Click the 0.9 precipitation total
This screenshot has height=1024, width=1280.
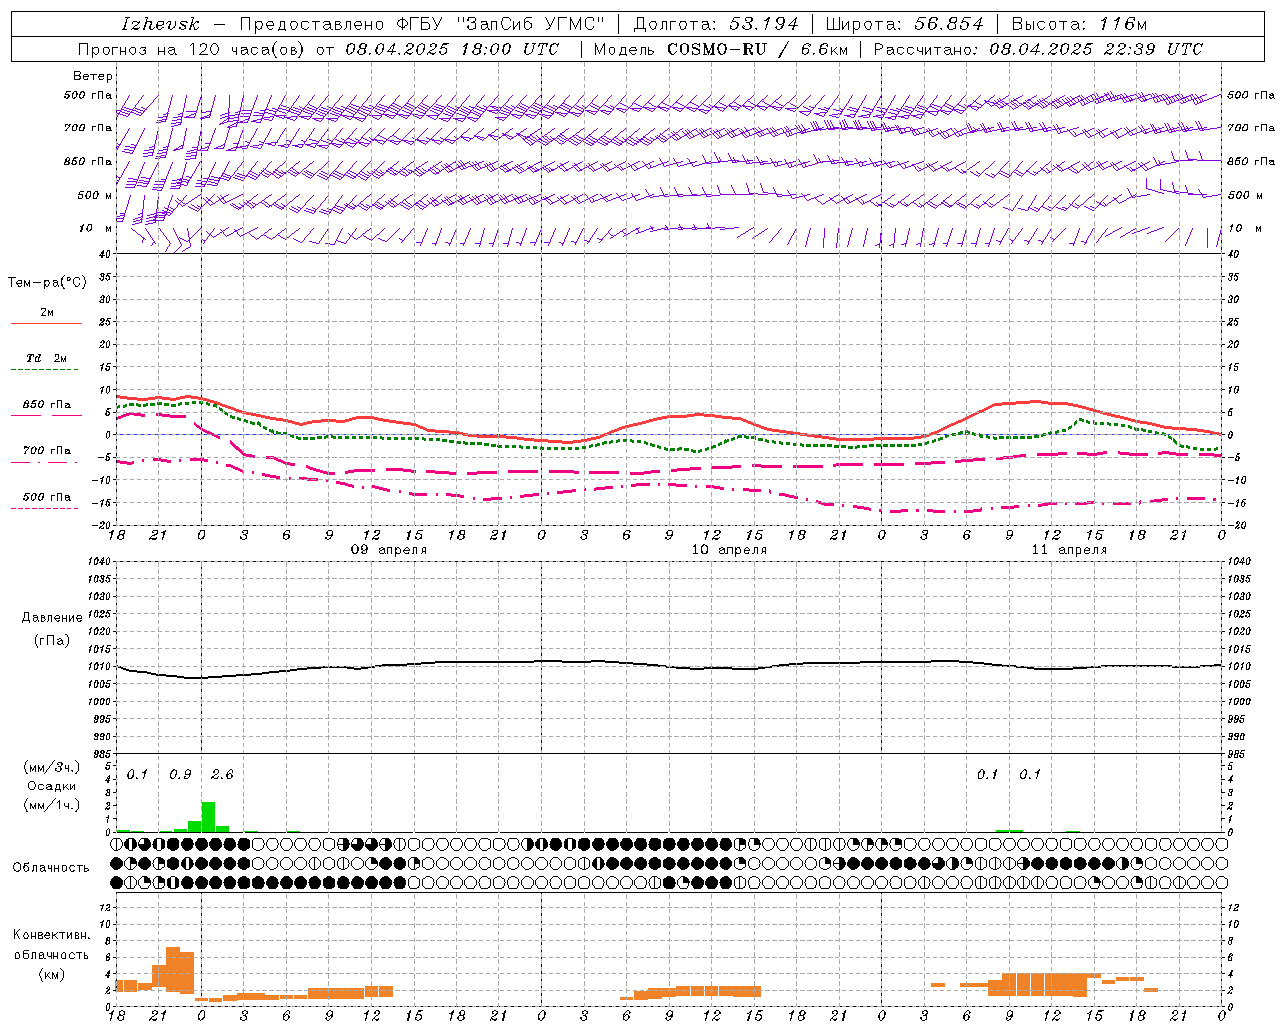[x=180, y=774]
